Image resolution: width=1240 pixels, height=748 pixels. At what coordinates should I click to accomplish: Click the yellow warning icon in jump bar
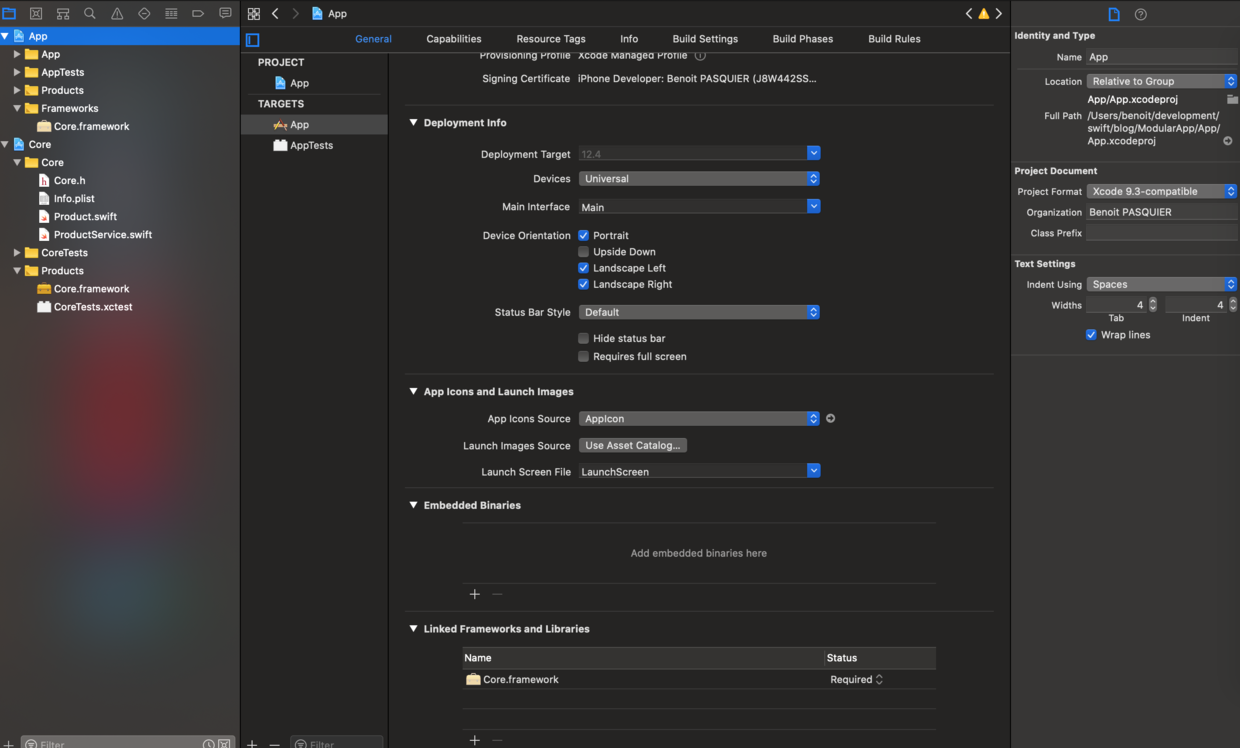[x=984, y=14]
